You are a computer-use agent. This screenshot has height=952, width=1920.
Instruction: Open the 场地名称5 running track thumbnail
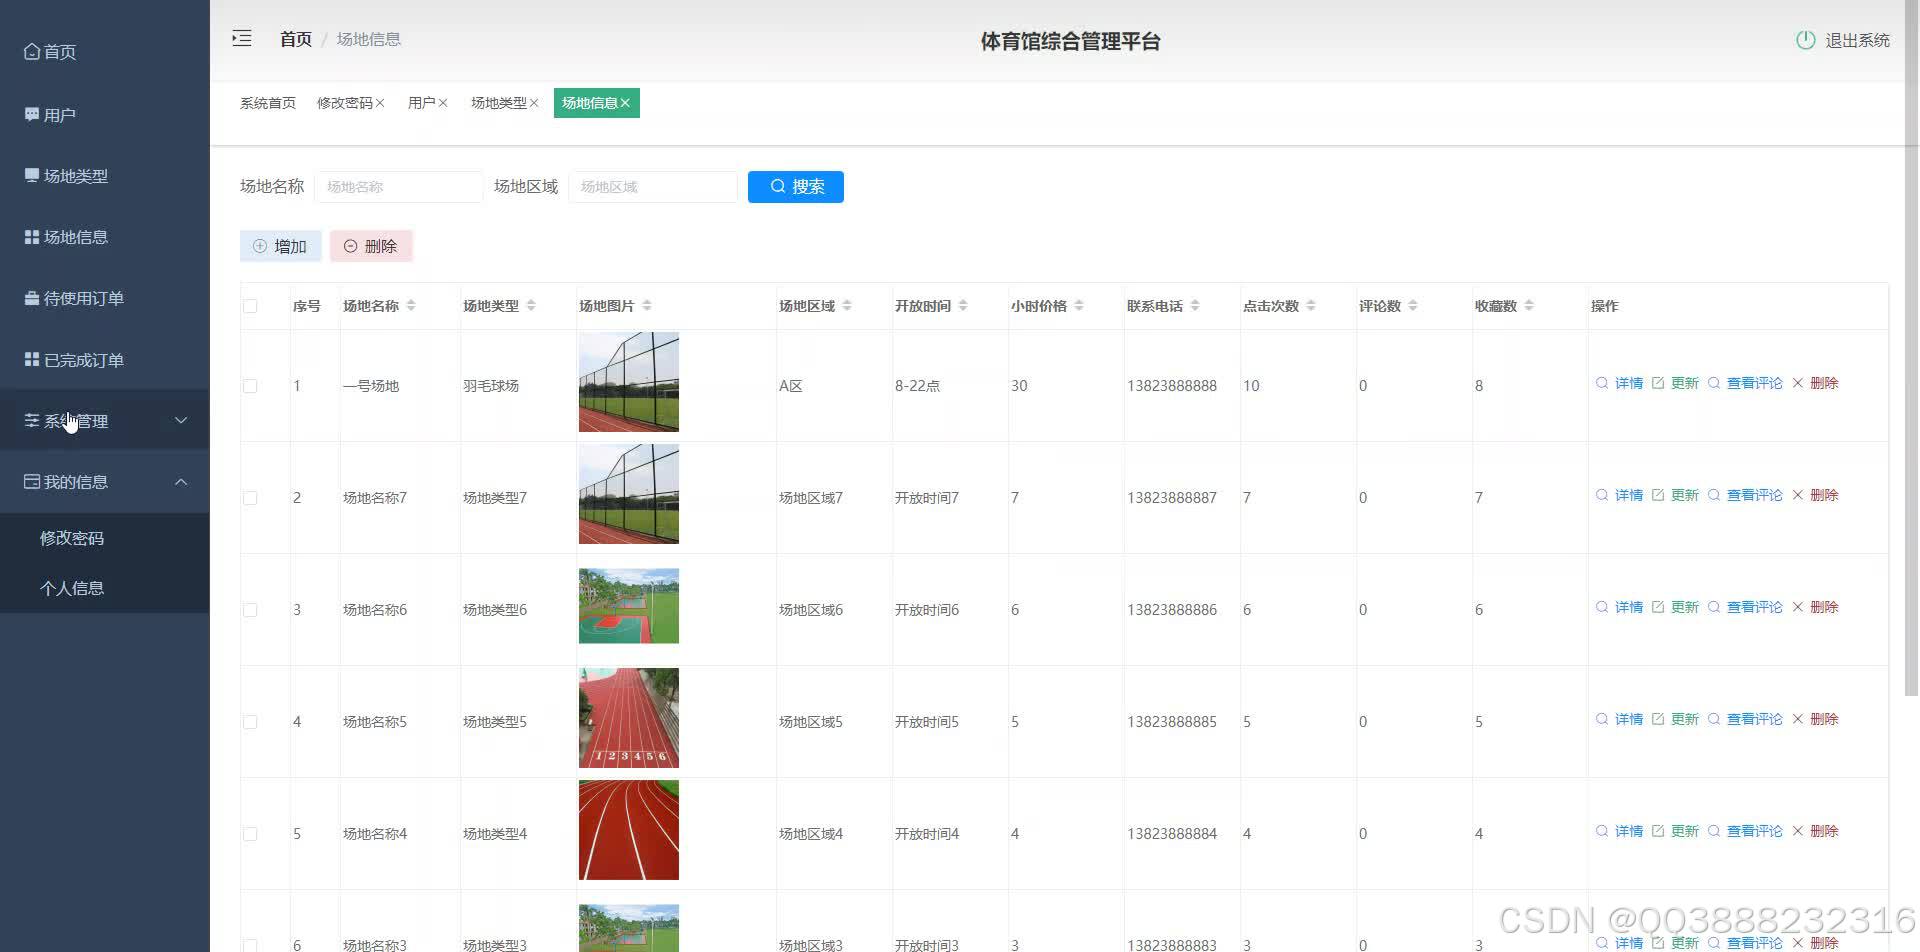pyautogui.click(x=629, y=718)
